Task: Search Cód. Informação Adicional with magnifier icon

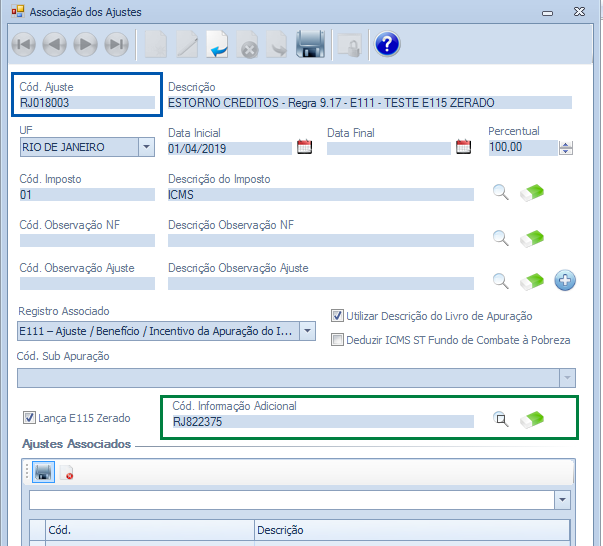Action: pos(500,420)
